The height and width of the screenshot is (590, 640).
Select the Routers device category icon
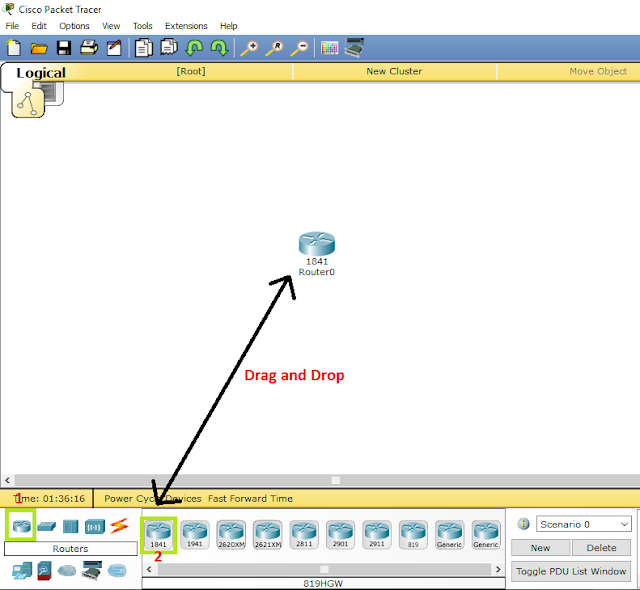point(21,526)
